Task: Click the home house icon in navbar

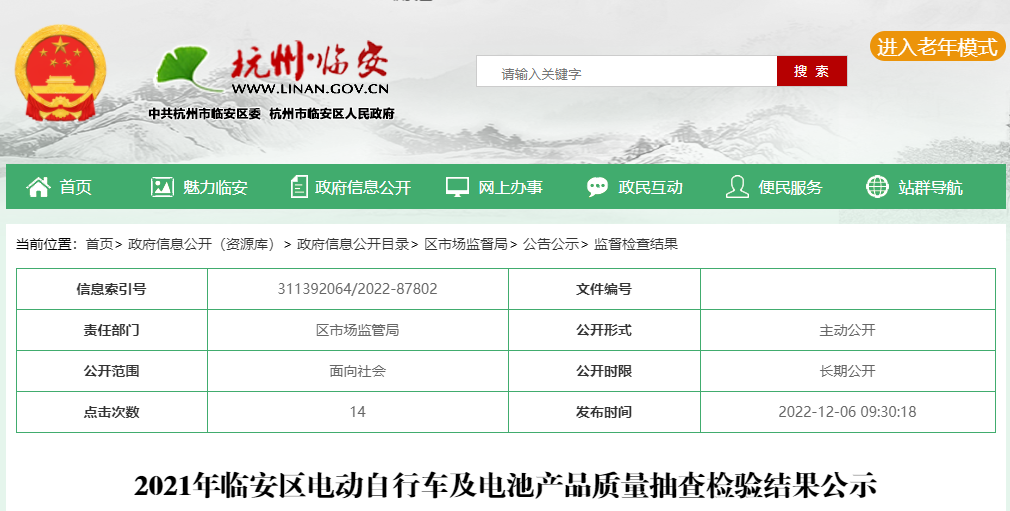Action: point(38,187)
